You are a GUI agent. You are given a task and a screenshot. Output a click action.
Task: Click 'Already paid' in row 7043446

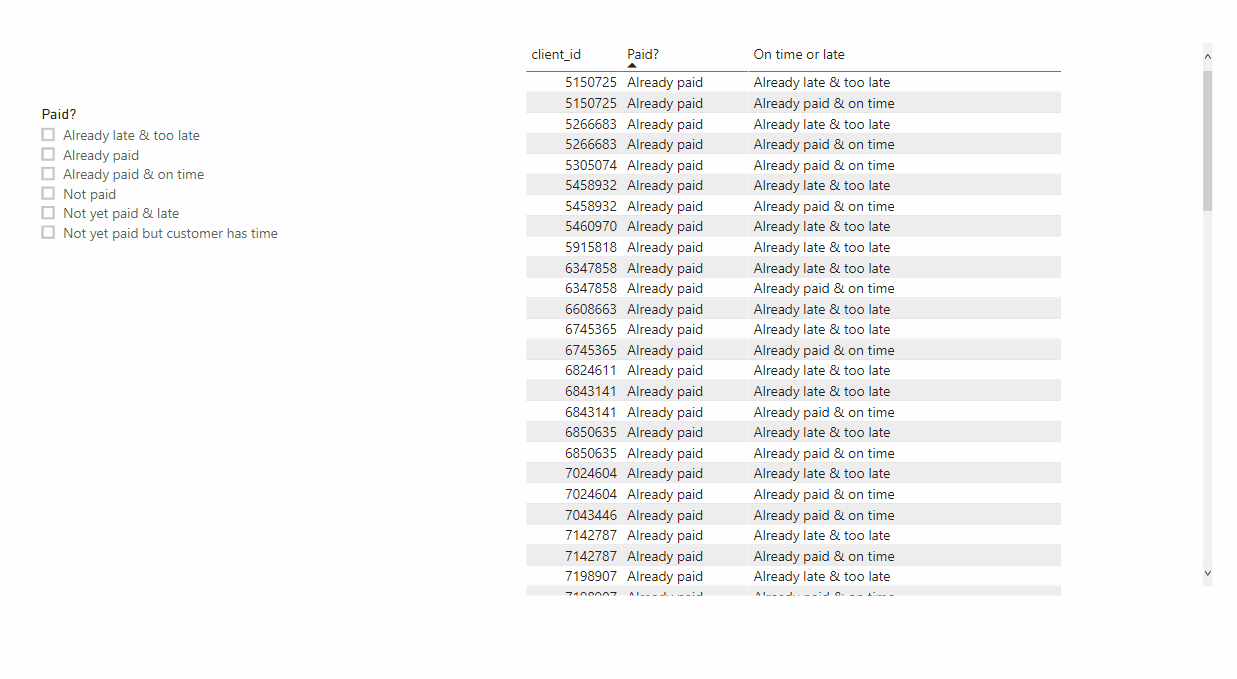click(665, 515)
